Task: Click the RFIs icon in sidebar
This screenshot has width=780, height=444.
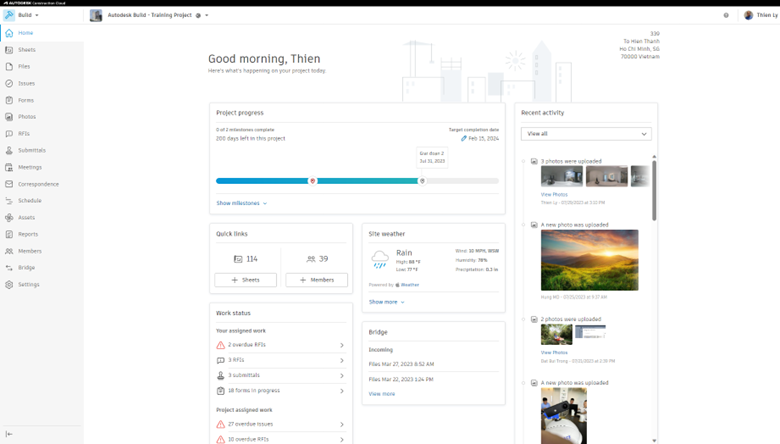Action: [x=9, y=134]
